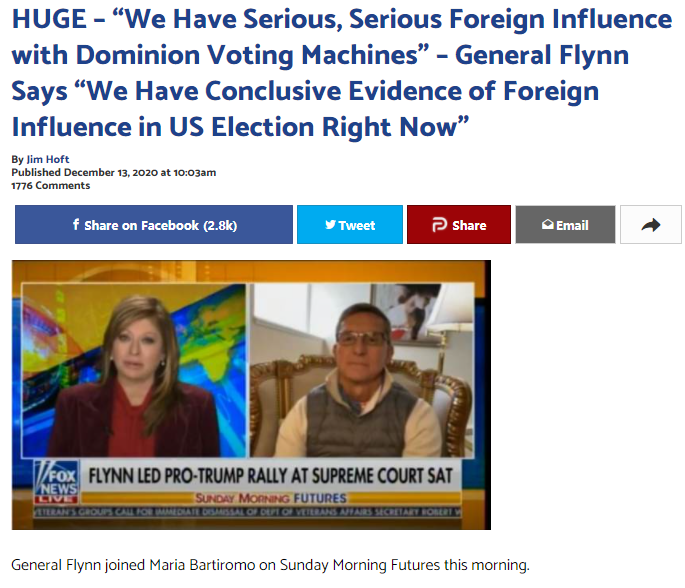Image resolution: width=685 pixels, height=588 pixels.
Task: Click the 'Flynn led pro-Trump rally' chyron
Action: tap(270, 476)
